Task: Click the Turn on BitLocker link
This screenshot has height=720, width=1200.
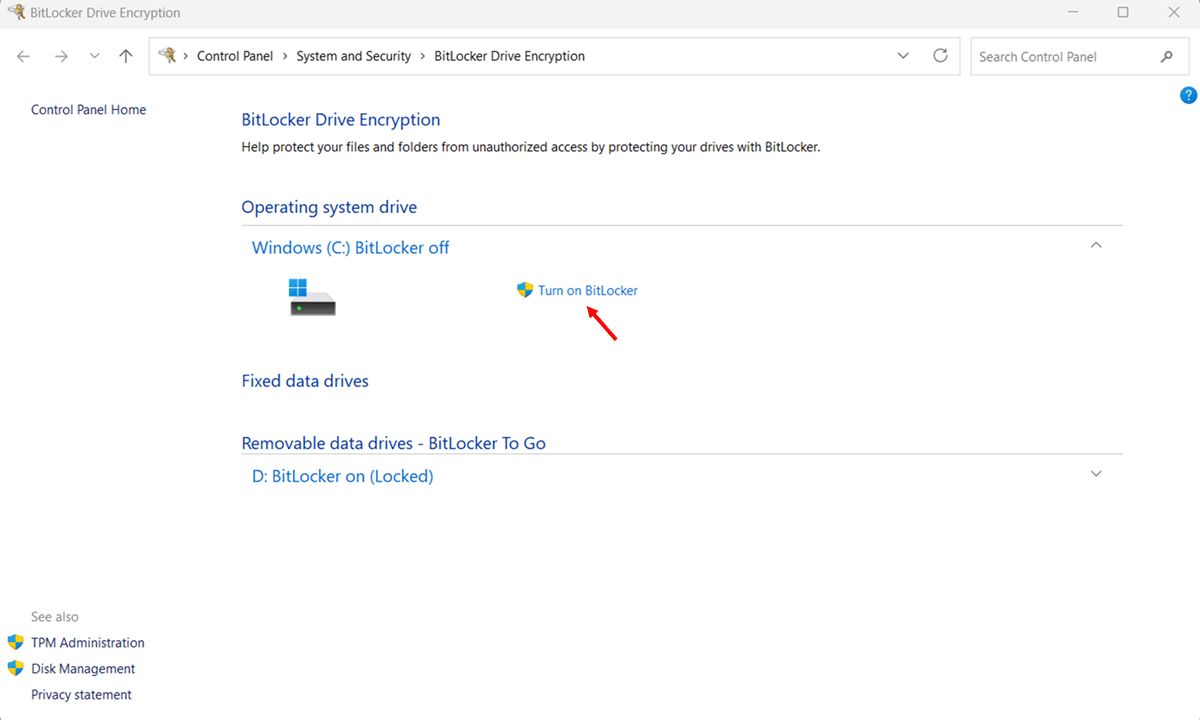Action: click(x=587, y=290)
